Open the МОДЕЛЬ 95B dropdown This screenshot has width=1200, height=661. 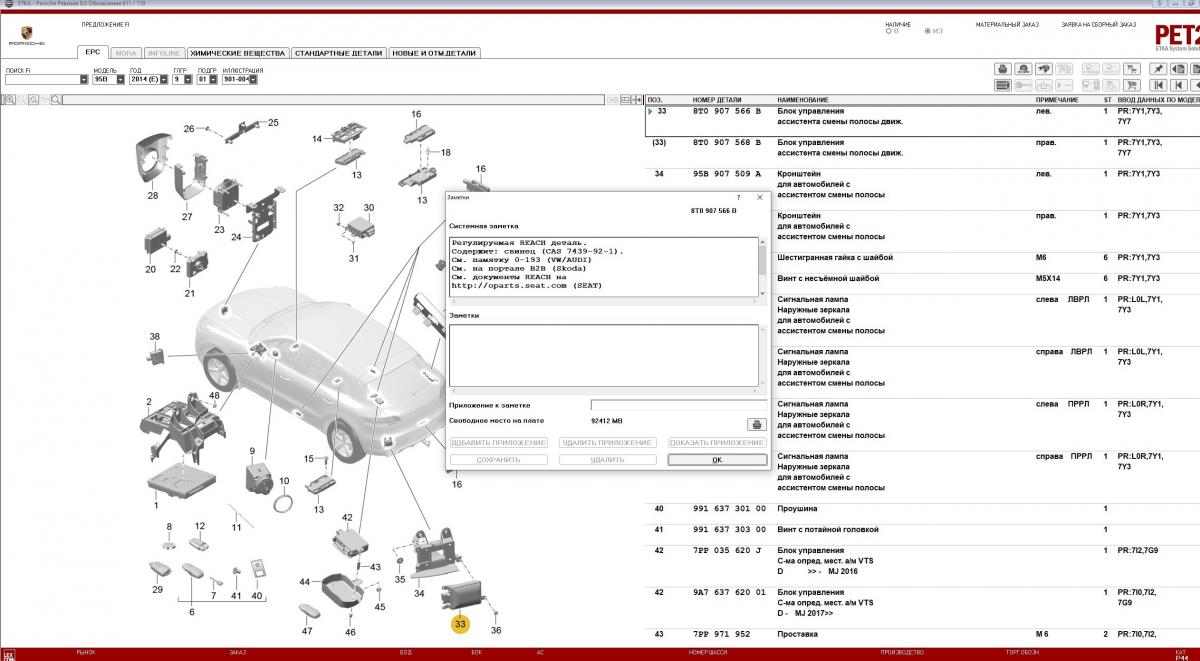pos(121,79)
